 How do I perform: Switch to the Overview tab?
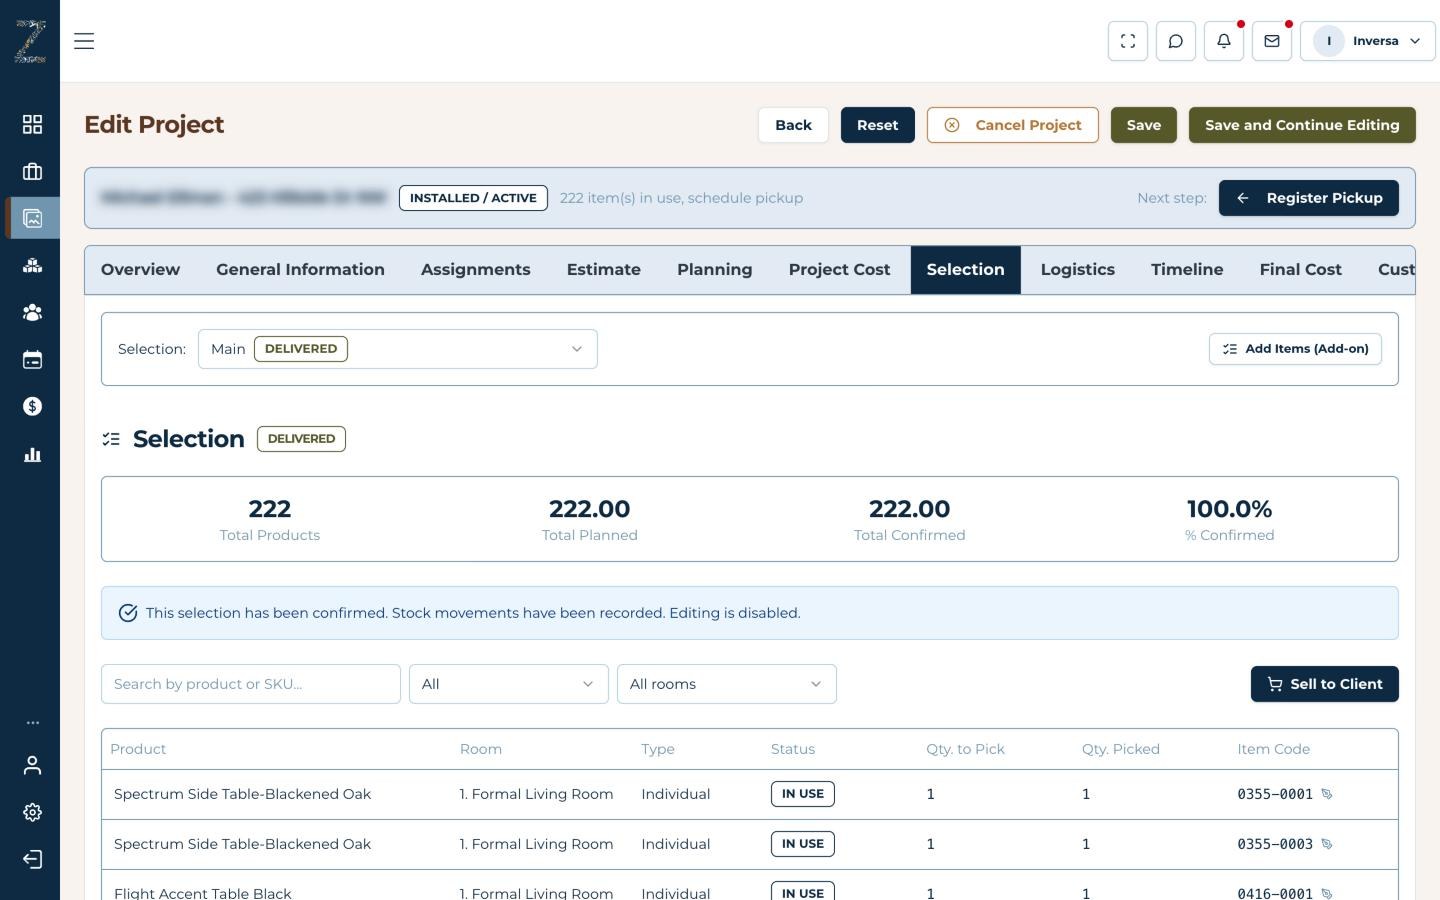pos(140,270)
